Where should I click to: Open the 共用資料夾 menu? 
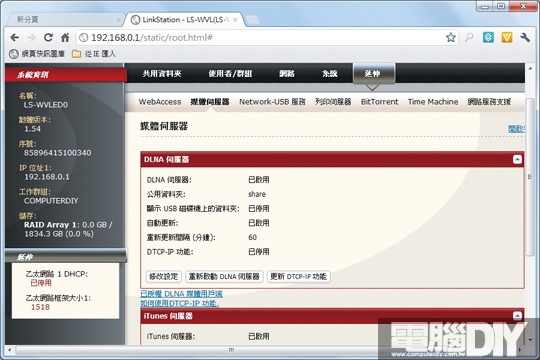pos(162,73)
